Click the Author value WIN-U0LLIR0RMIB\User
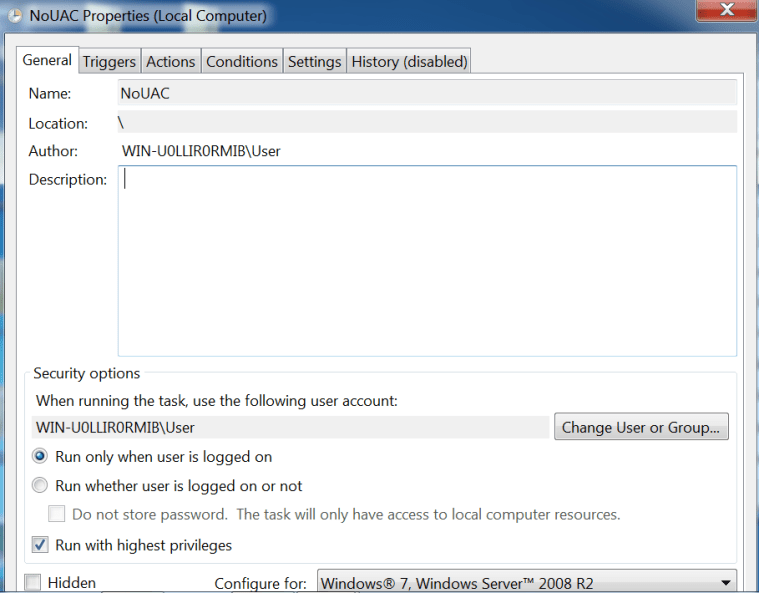 coord(201,151)
